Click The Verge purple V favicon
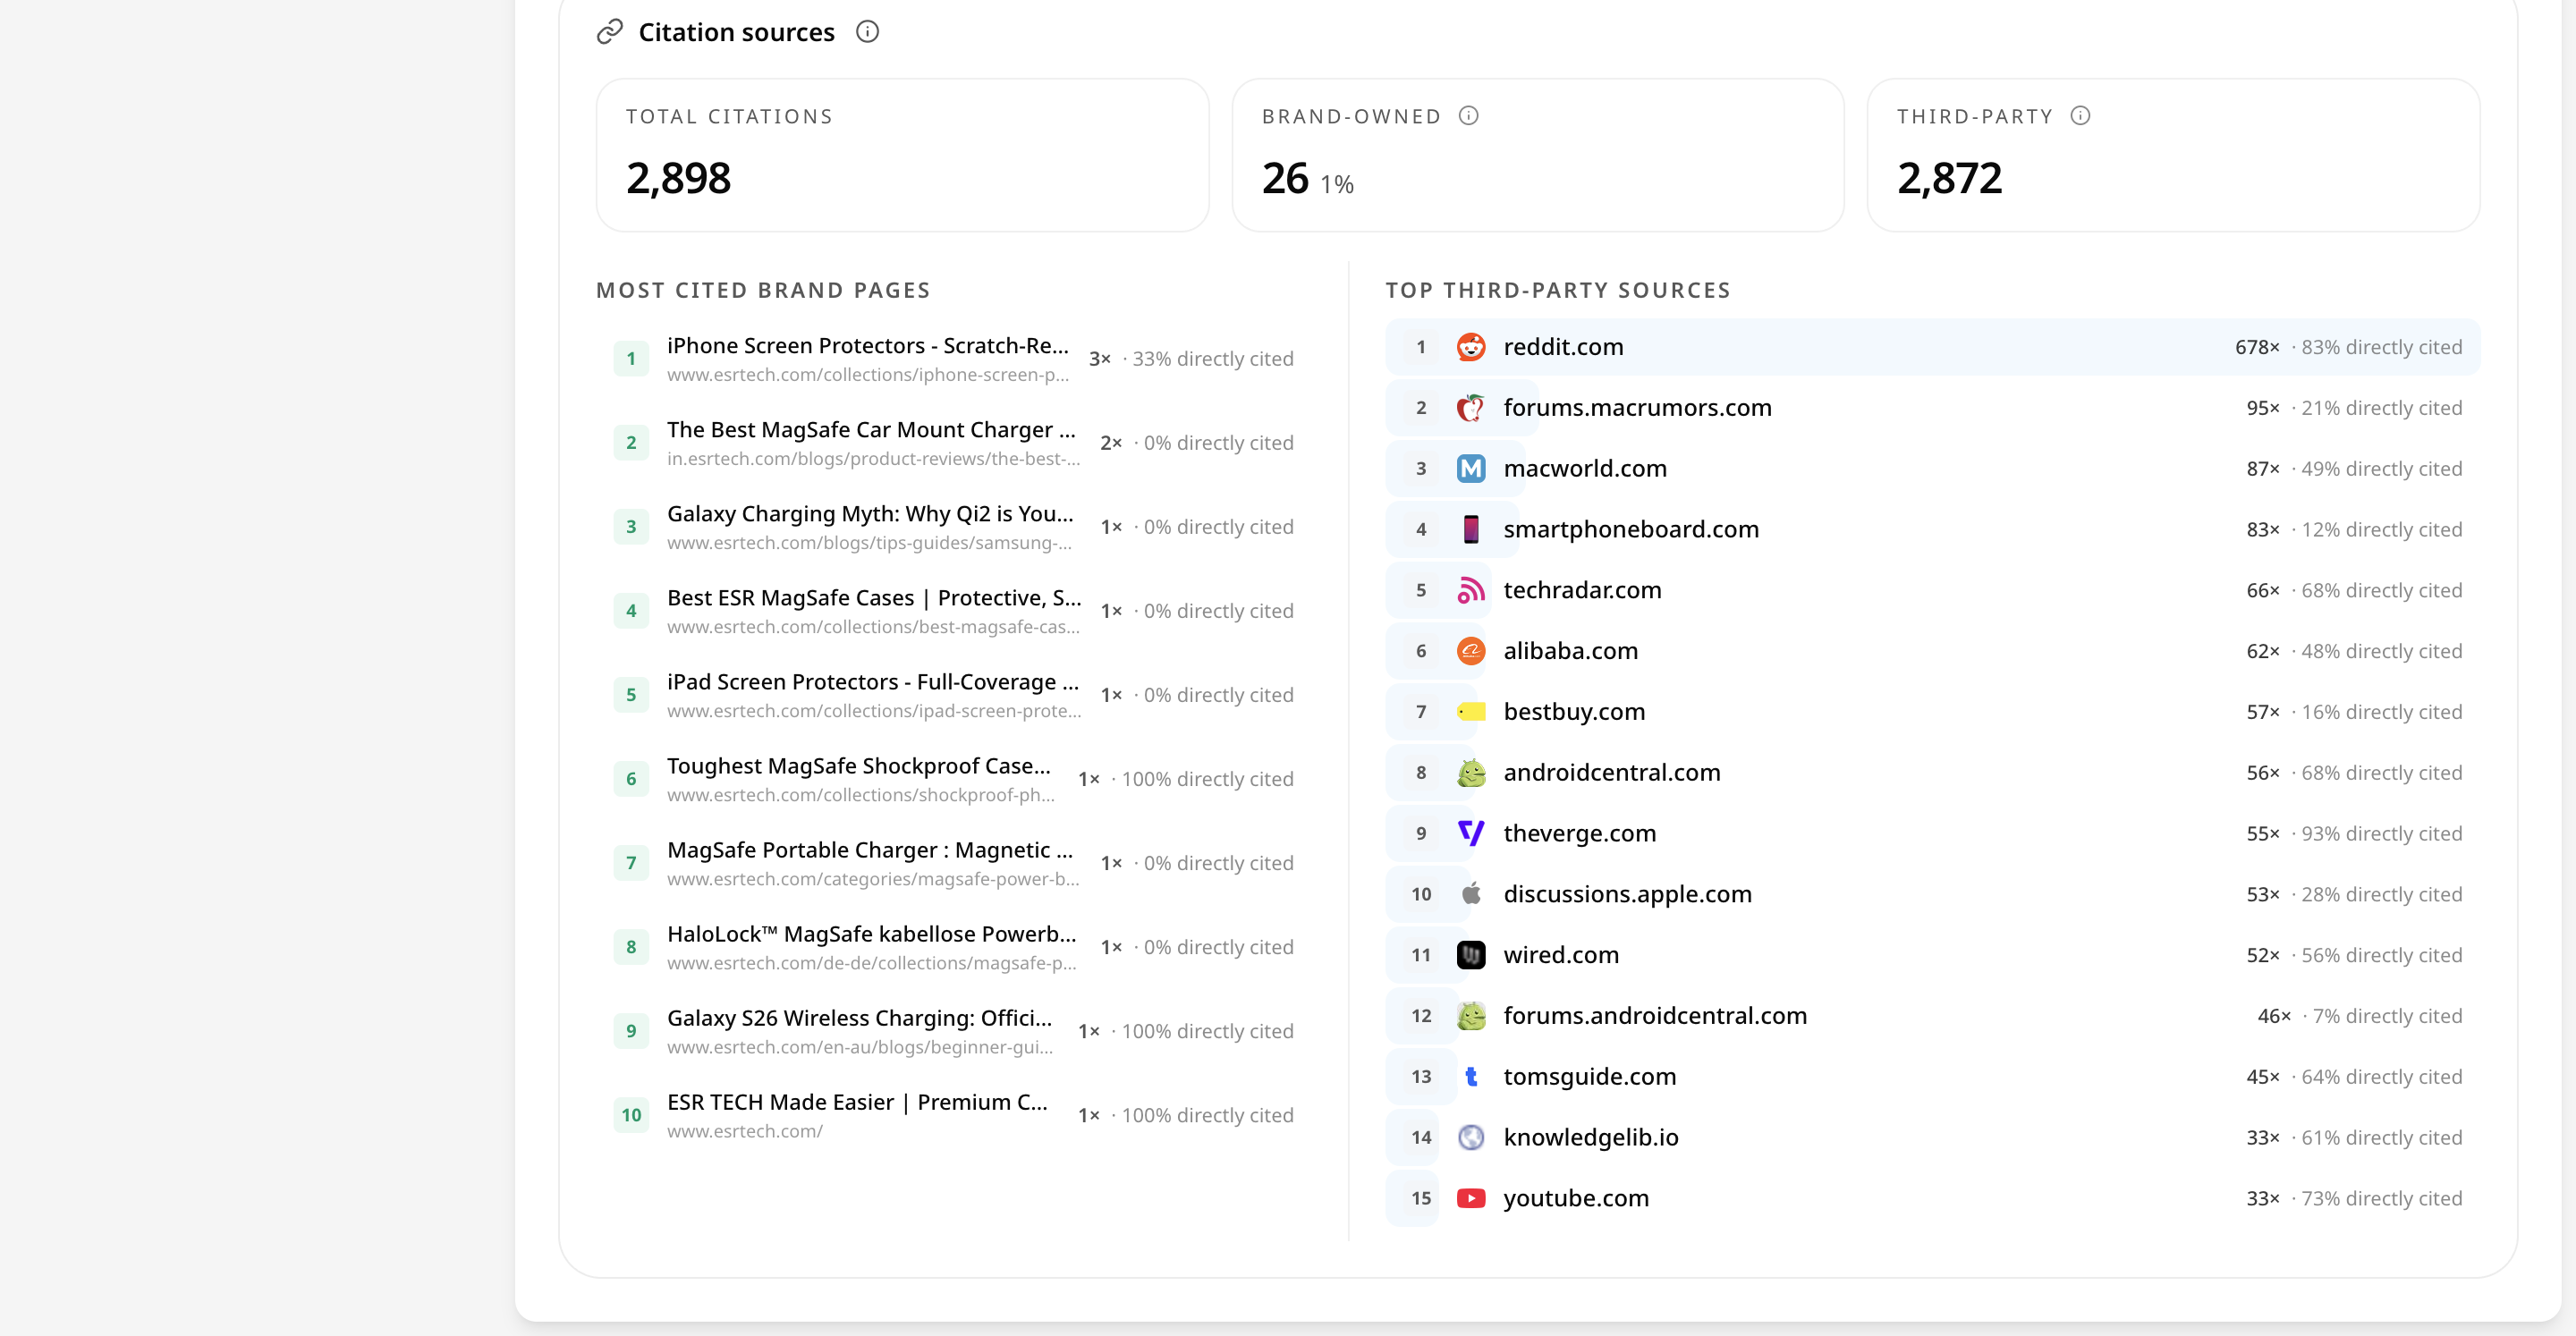2576x1336 pixels. click(x=1471, y=834)
